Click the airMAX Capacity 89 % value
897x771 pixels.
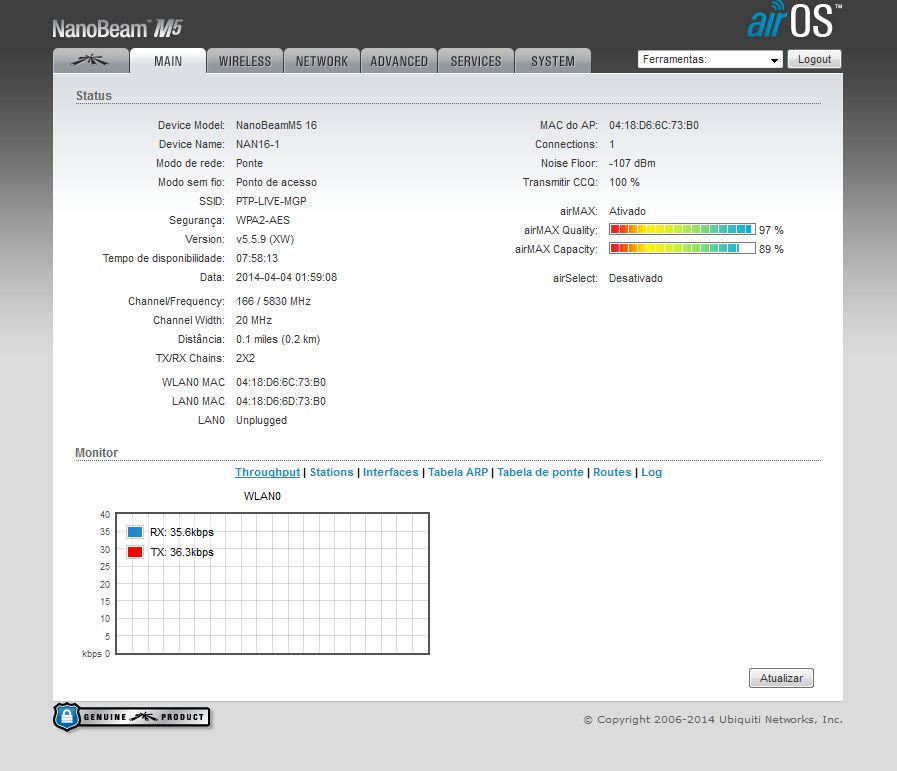pyautogui.click(x=771, y=249)
